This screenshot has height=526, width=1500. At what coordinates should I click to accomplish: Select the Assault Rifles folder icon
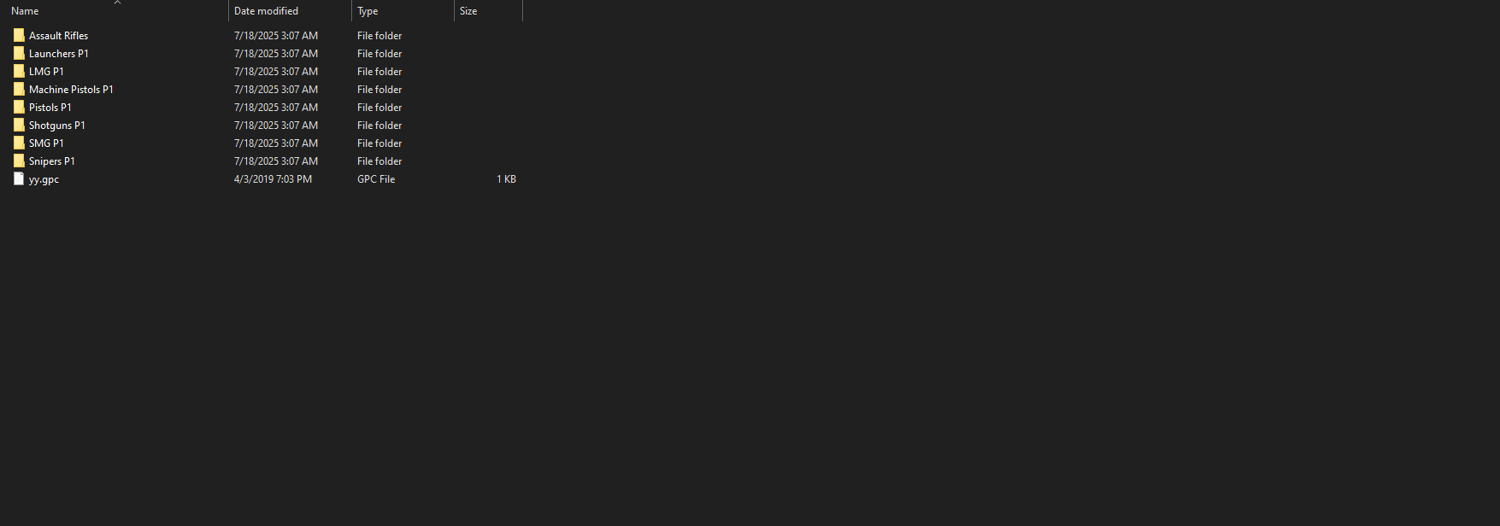[x=18, y=35]
